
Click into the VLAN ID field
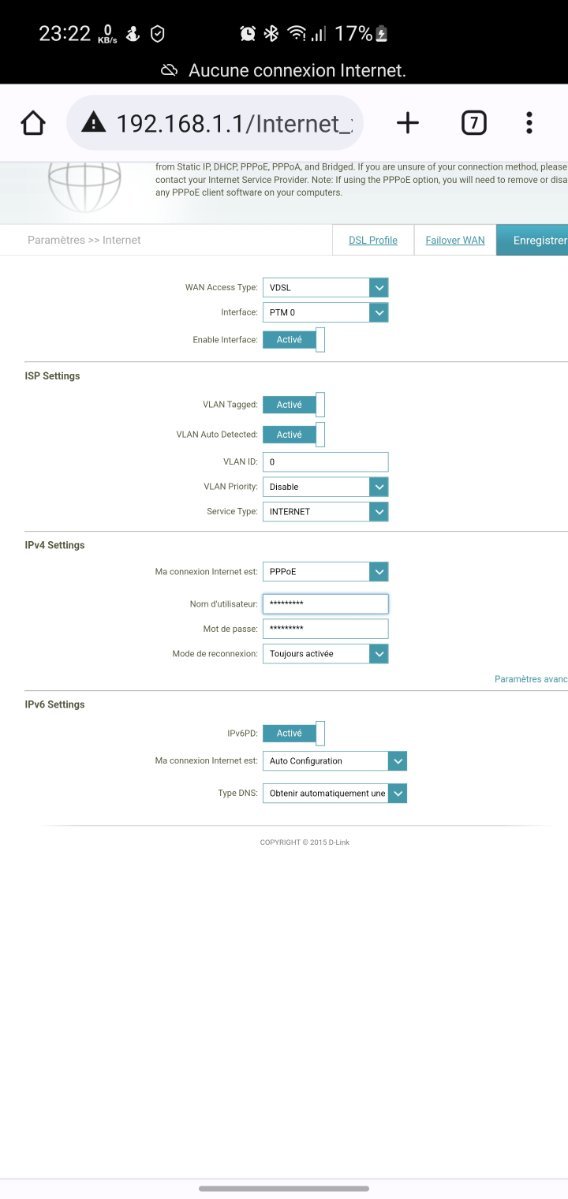coord(325,462)
